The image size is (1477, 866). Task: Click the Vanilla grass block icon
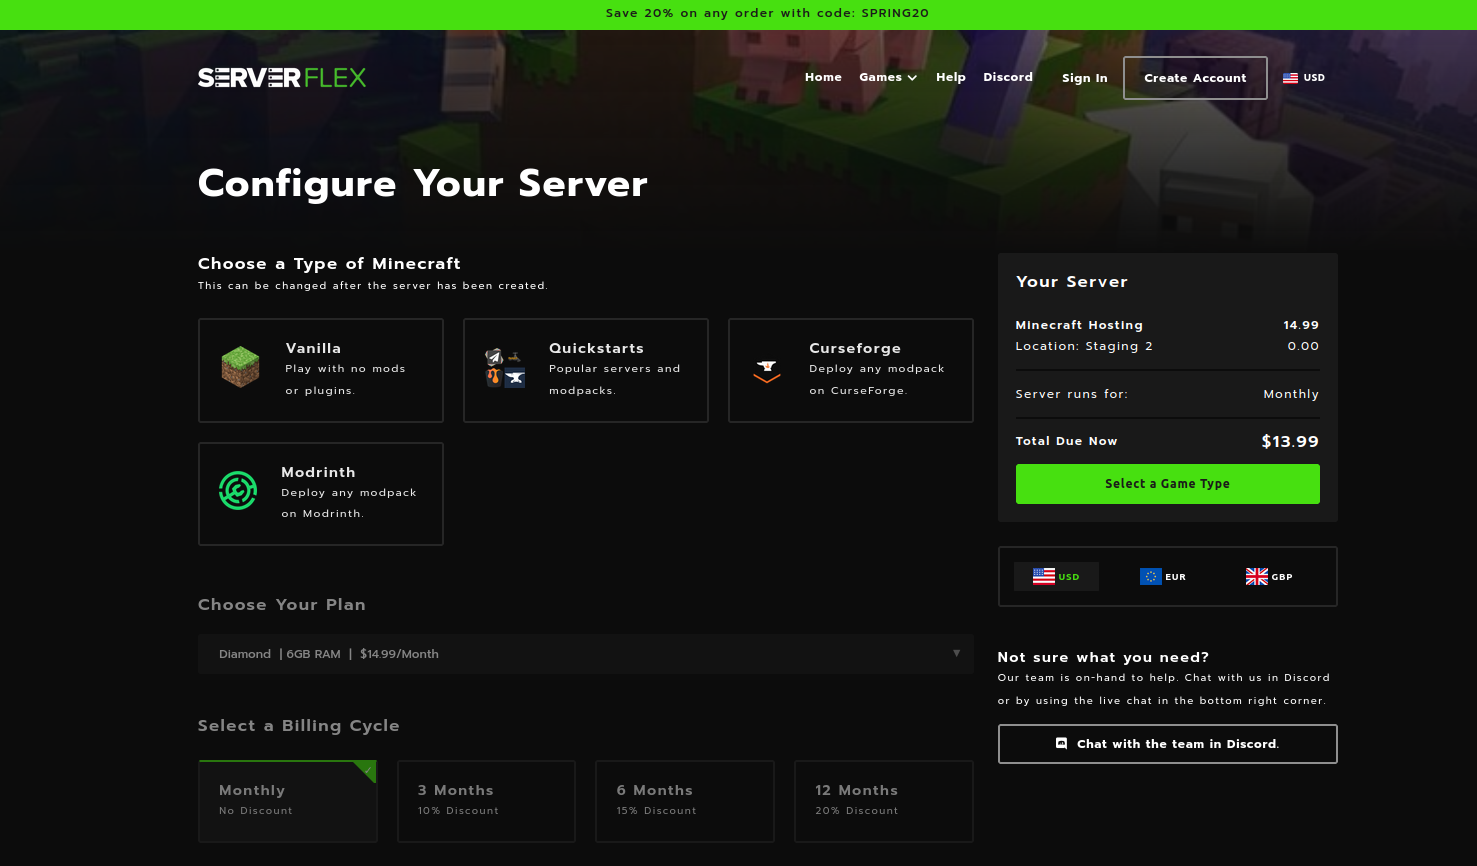pos(240,367)
